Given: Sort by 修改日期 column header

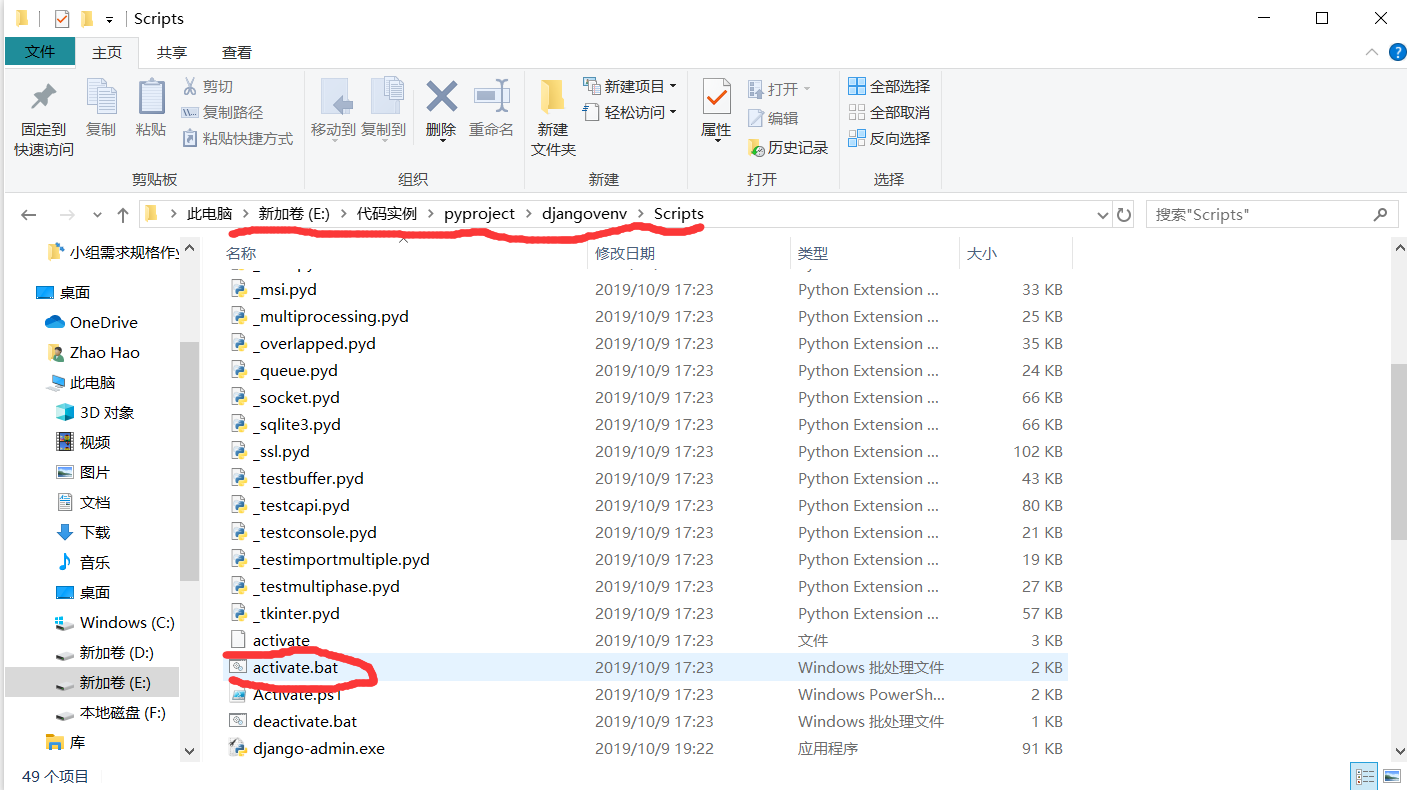Looking at the screenshot, I should [x=625, y=254].
